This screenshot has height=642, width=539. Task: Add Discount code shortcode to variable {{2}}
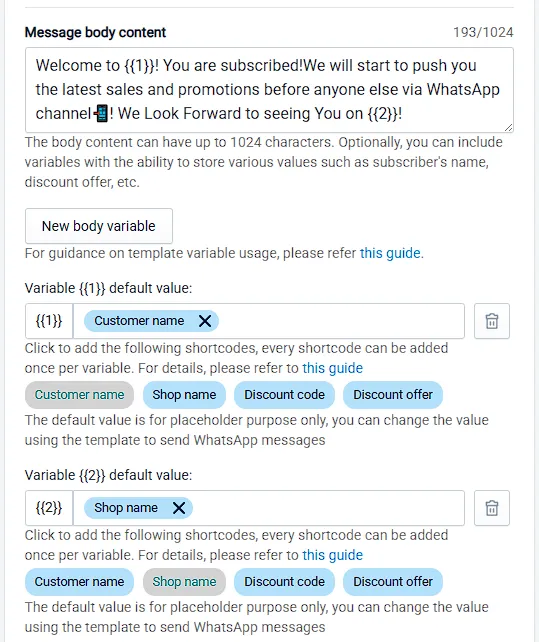click(284, 582)
